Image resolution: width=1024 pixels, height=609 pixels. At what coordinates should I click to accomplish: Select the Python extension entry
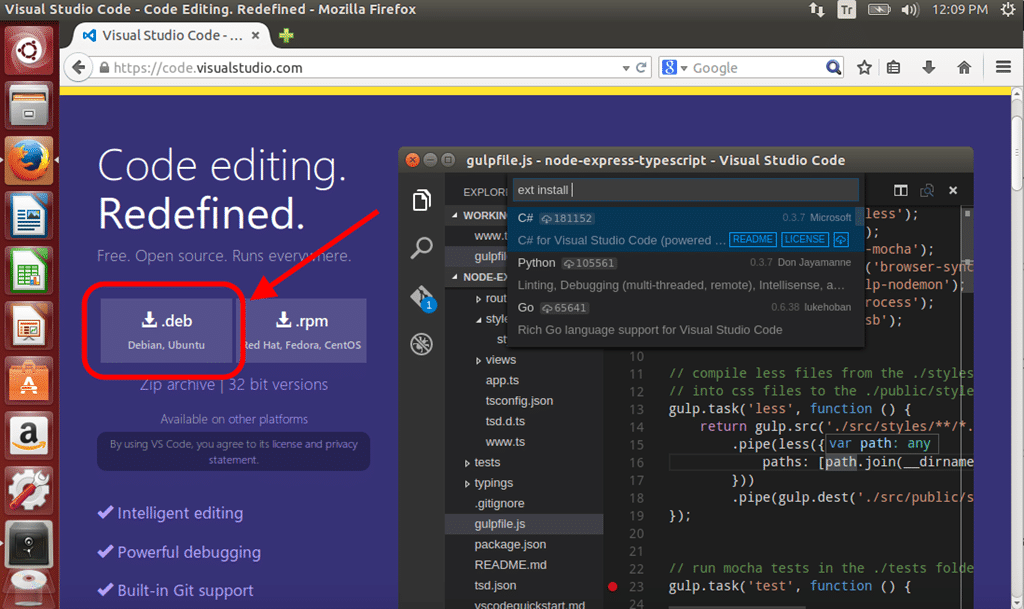(x=685, y=274)
